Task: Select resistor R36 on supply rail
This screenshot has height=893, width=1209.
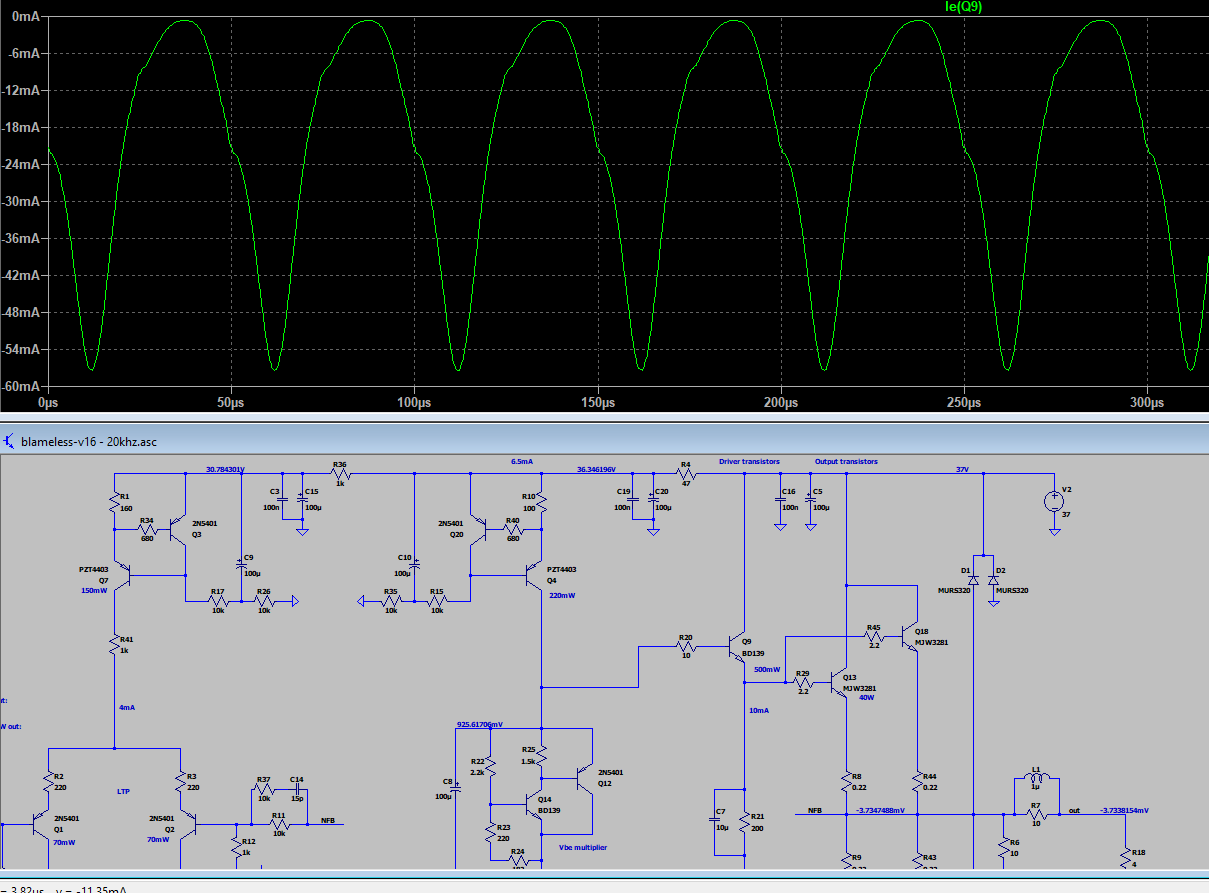Action: (340, 474)
